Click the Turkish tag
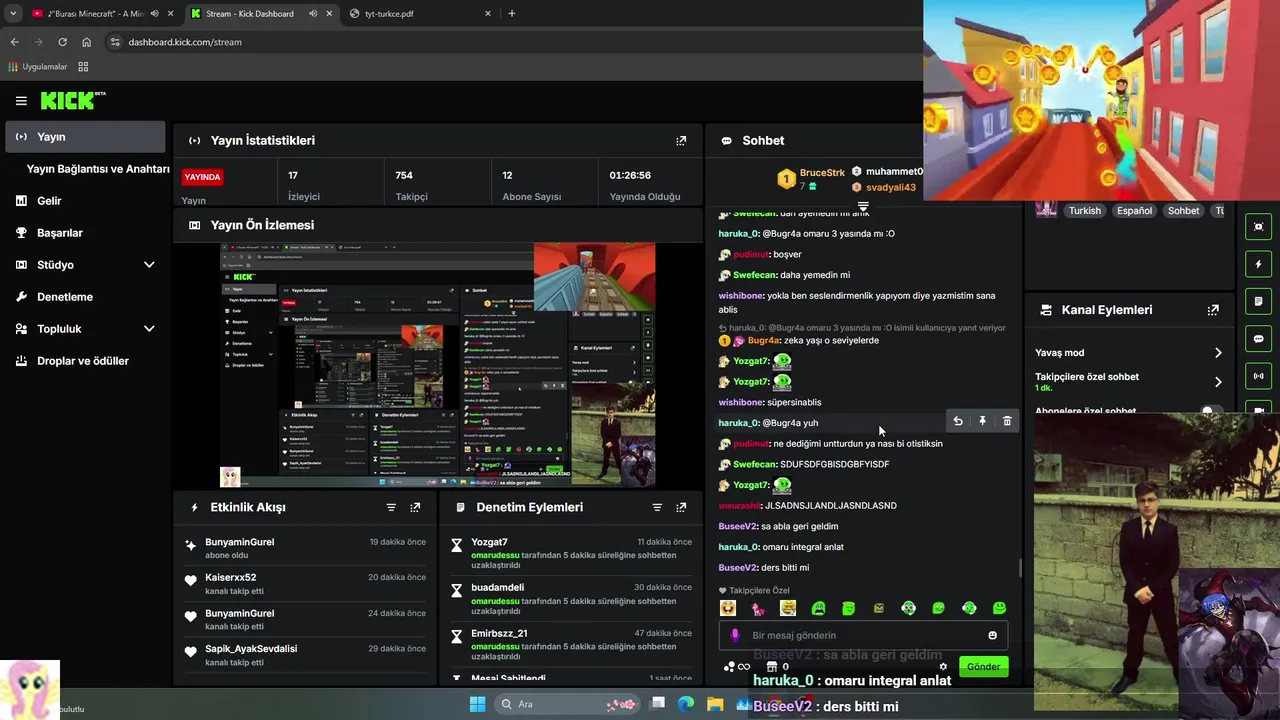Image resolution: width=1280 pixels, height=720 pixels. click(x=1084, y=211)
